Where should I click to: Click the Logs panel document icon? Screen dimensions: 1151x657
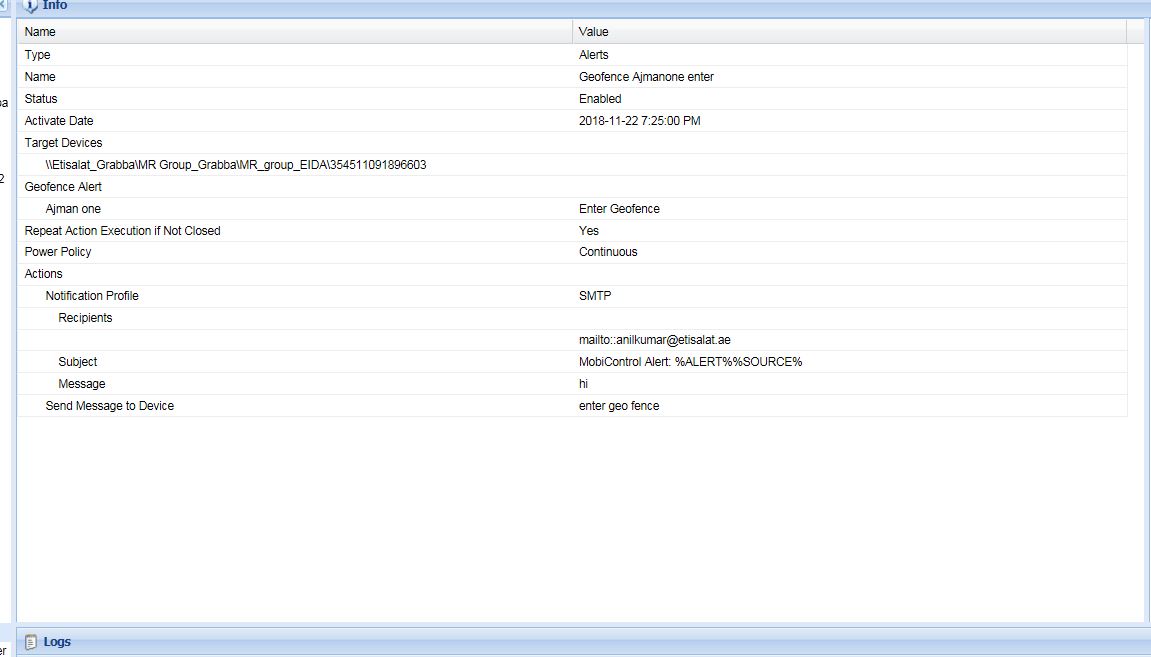pos(31,641)
